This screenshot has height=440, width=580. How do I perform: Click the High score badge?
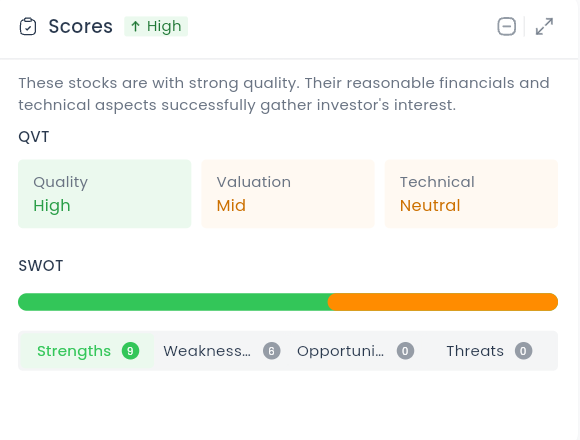tap(156, 26)
